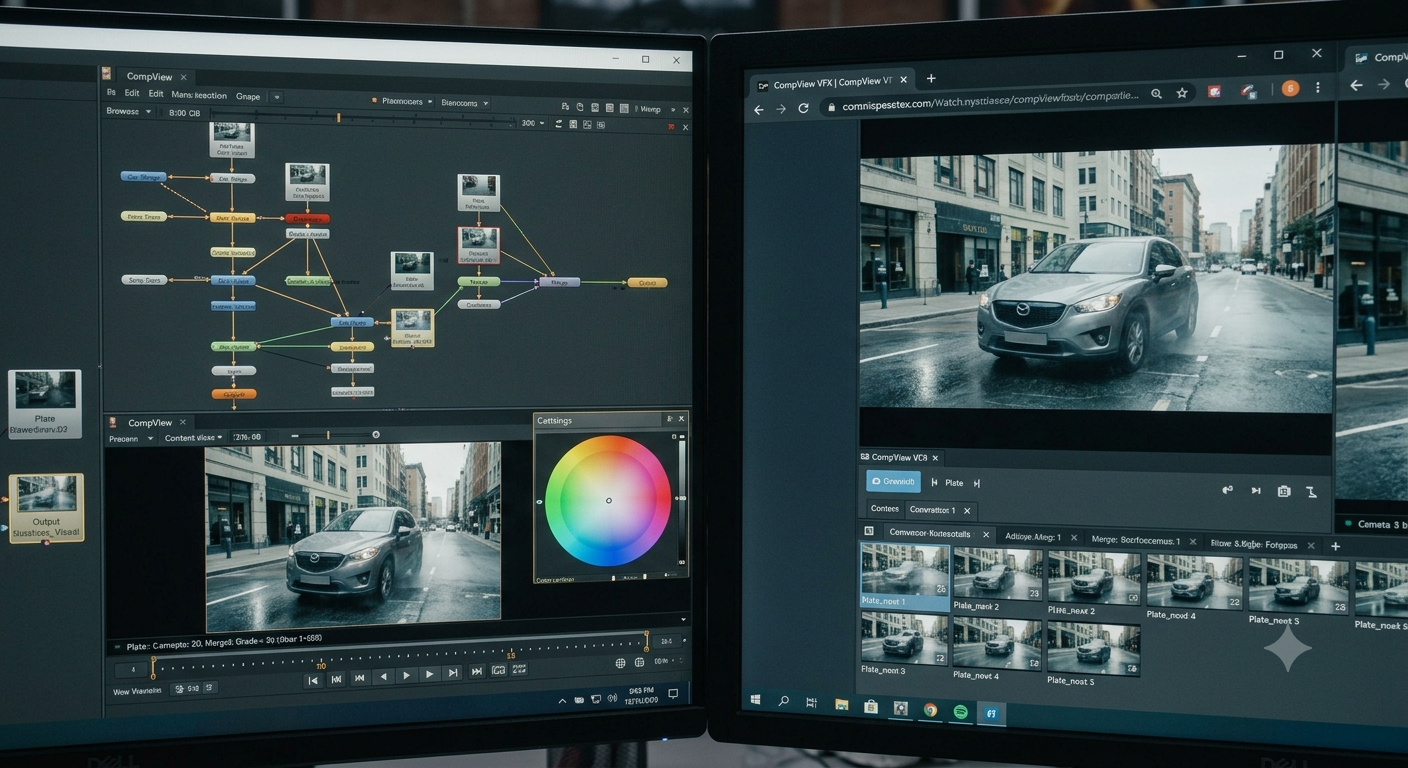Screen dimensions: 1408x768
Task: Click the forward play button in transport
Action: [x=406, y=676]
